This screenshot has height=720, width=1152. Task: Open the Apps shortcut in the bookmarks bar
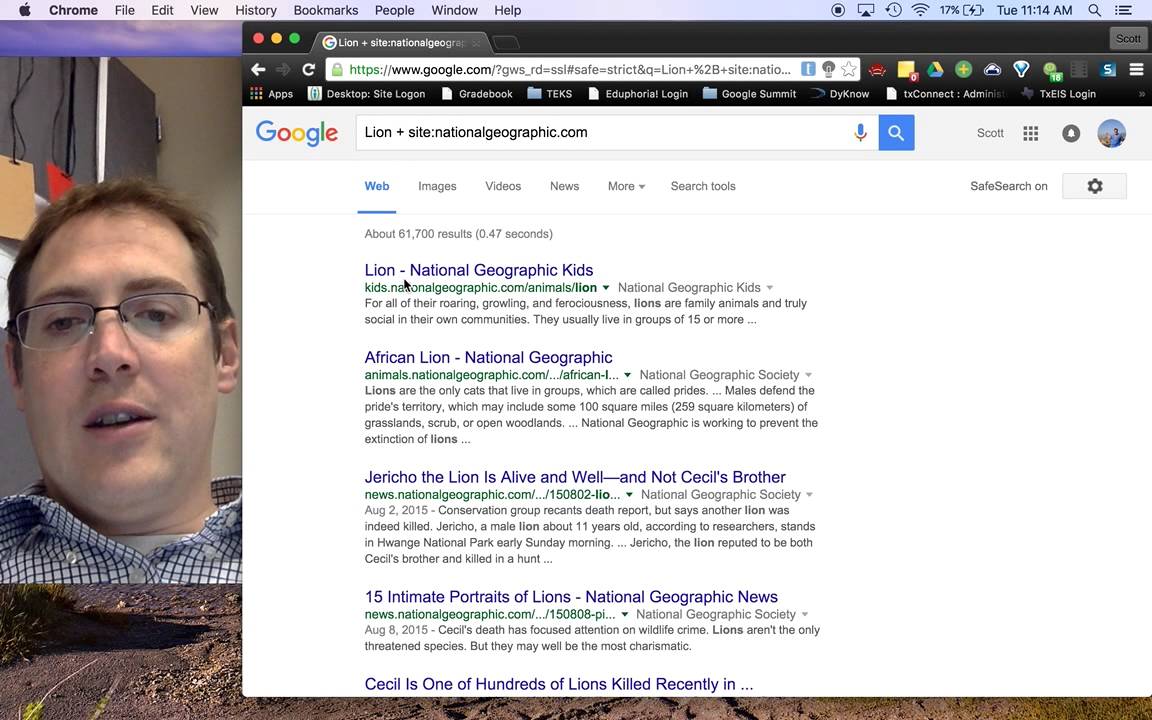(271, 93)
